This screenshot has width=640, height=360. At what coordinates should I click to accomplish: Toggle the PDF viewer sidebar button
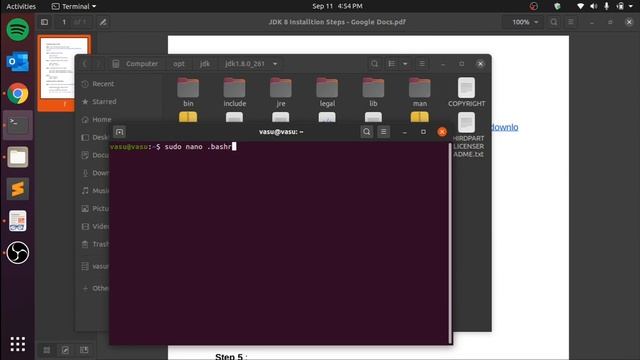(44, 22)
